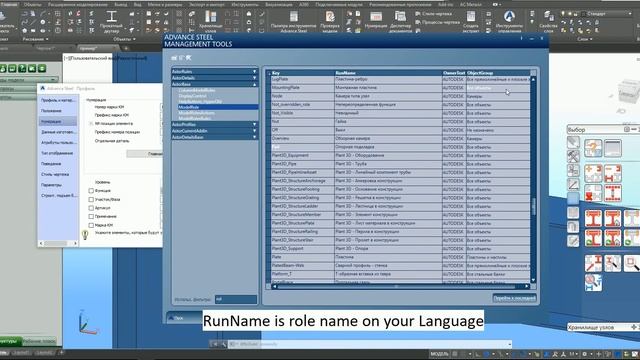Click the red-marked beam icon in Выбор palette
Image resolution: width=640 pixels, height=360 pixels.
click(593, 193)
